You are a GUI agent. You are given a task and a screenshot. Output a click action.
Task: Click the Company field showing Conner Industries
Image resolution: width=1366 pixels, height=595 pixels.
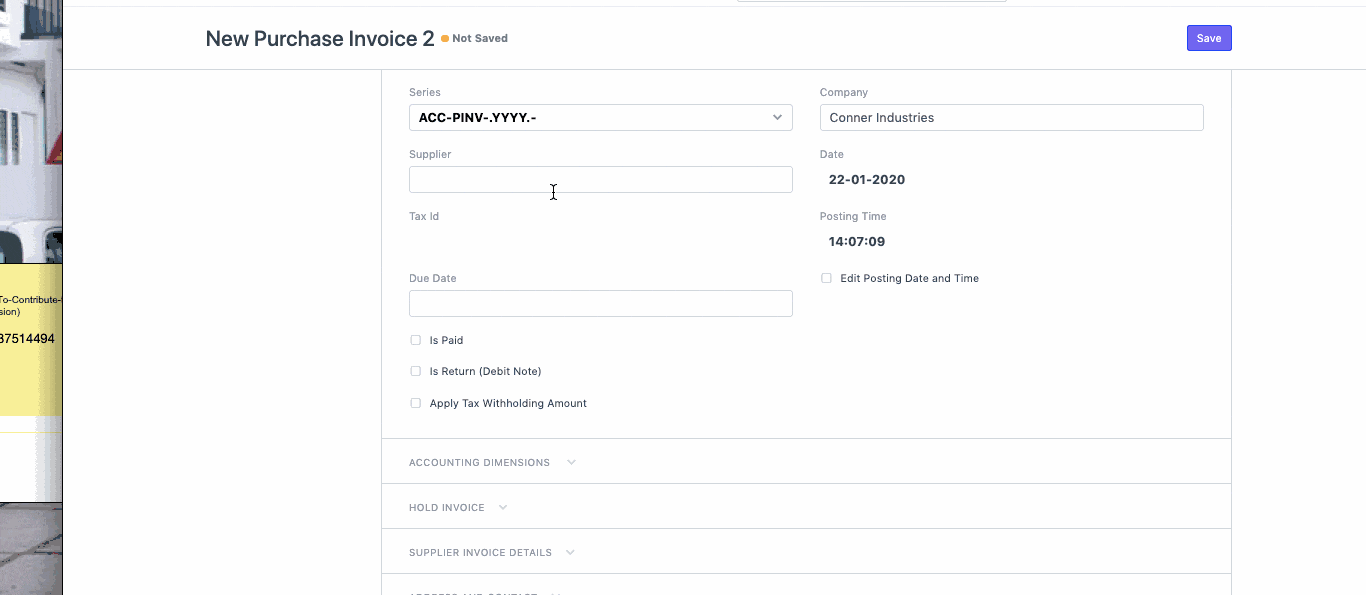pos(1010,118)
